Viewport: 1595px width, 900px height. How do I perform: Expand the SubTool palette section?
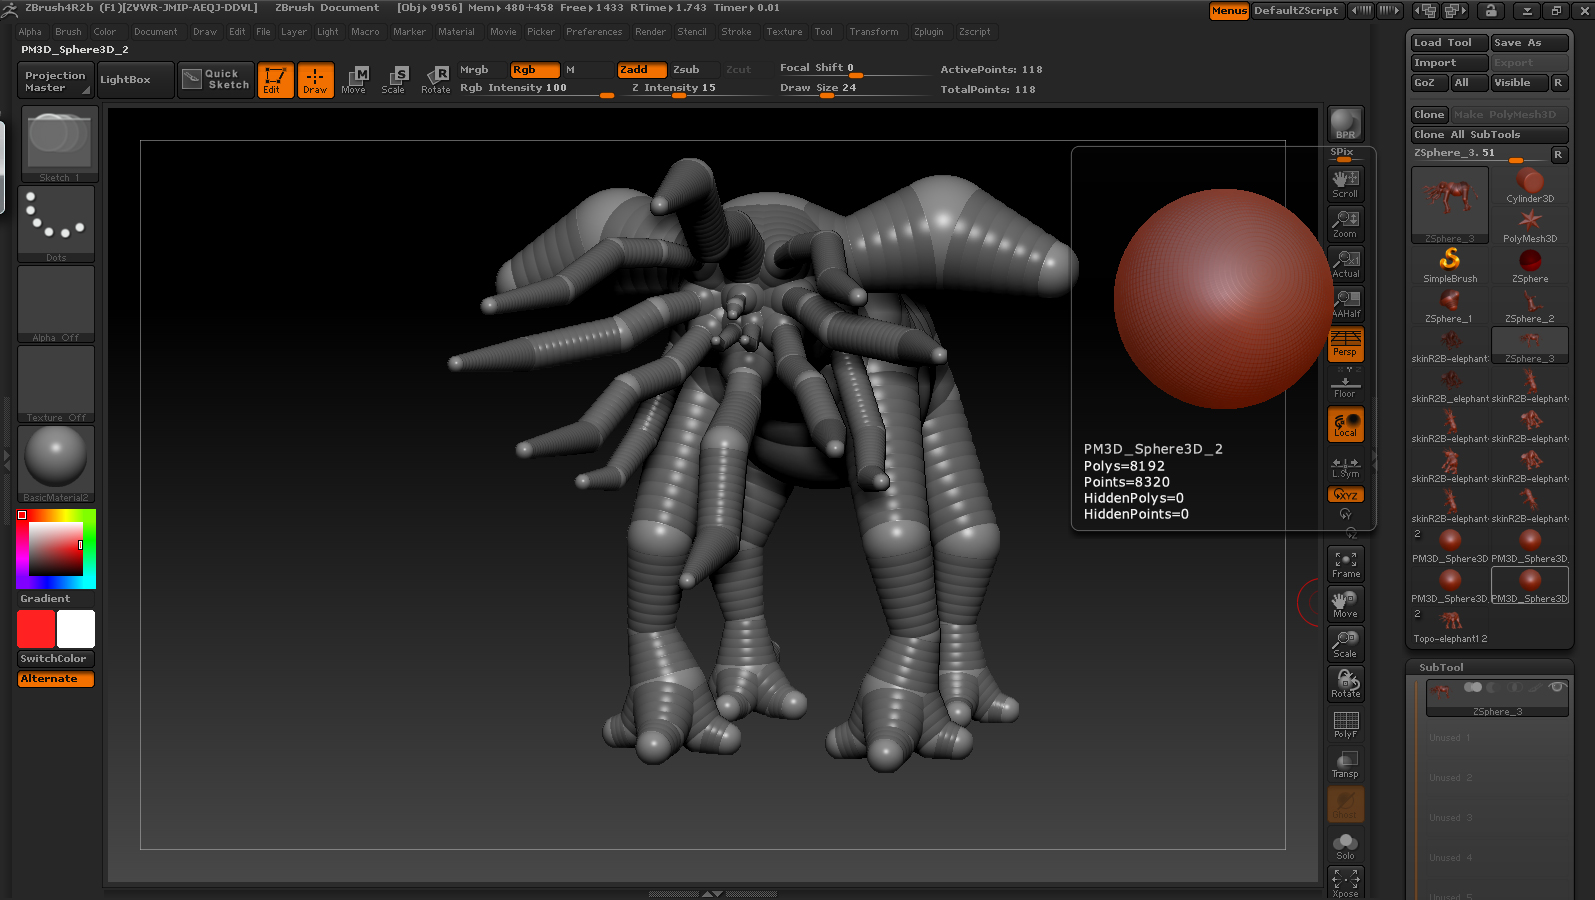(1441, 668)
